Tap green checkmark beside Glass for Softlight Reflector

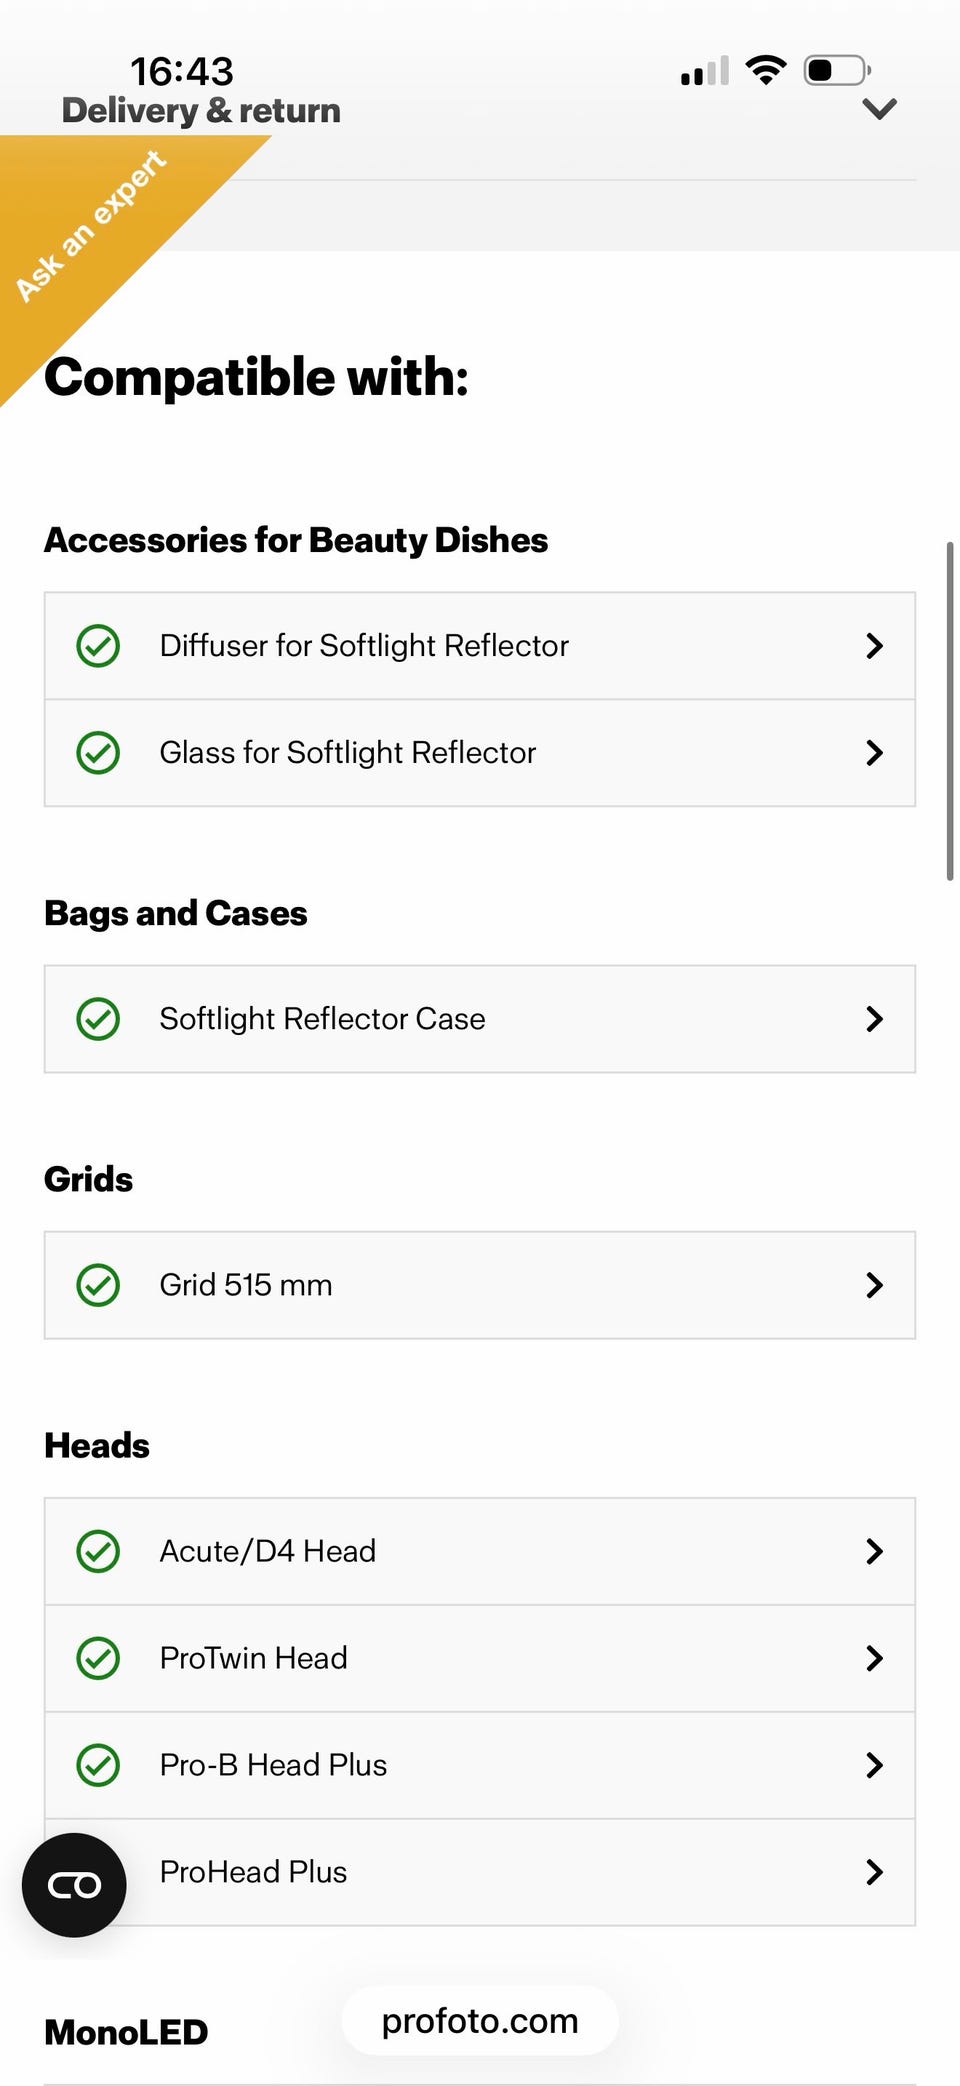98,753
